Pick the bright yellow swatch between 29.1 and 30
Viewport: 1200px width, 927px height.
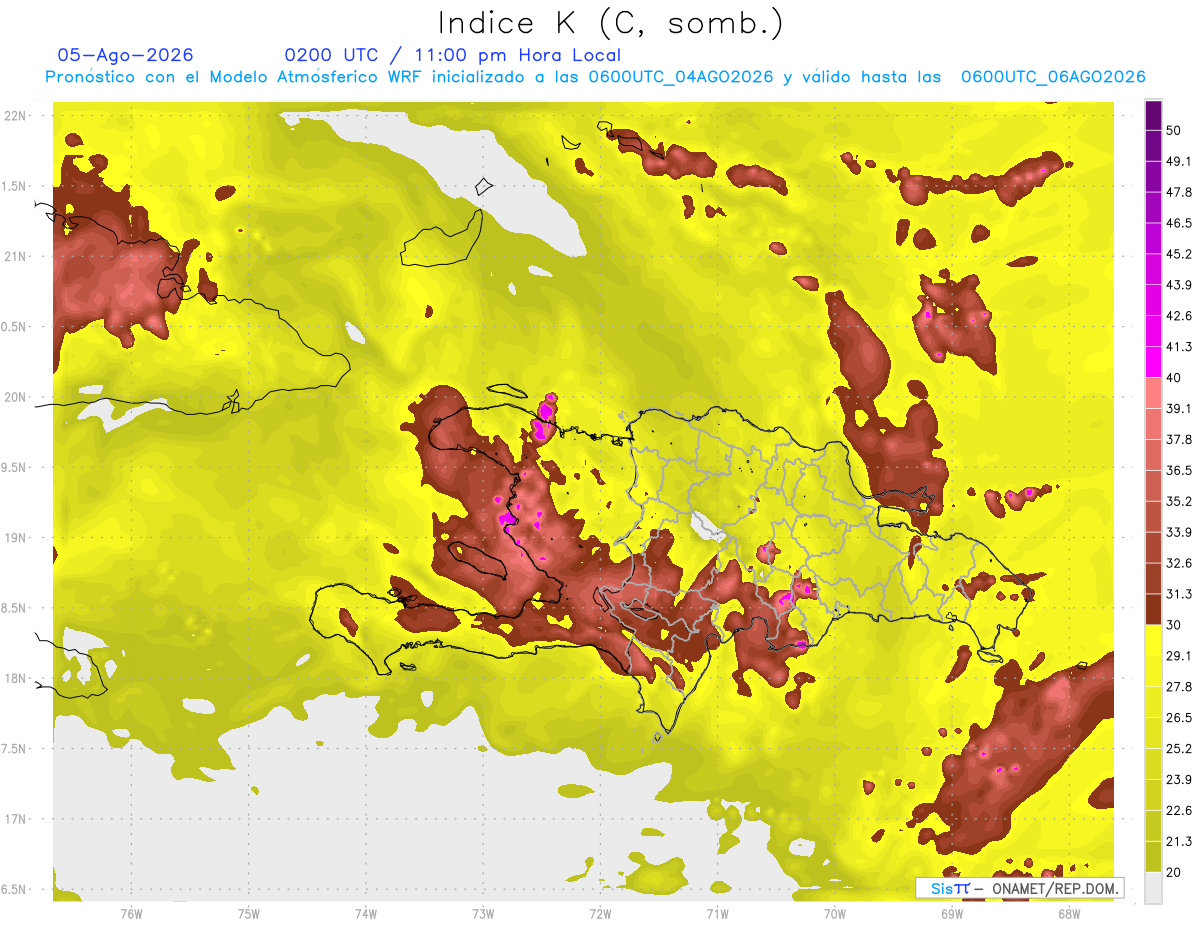coord(1153,640)
